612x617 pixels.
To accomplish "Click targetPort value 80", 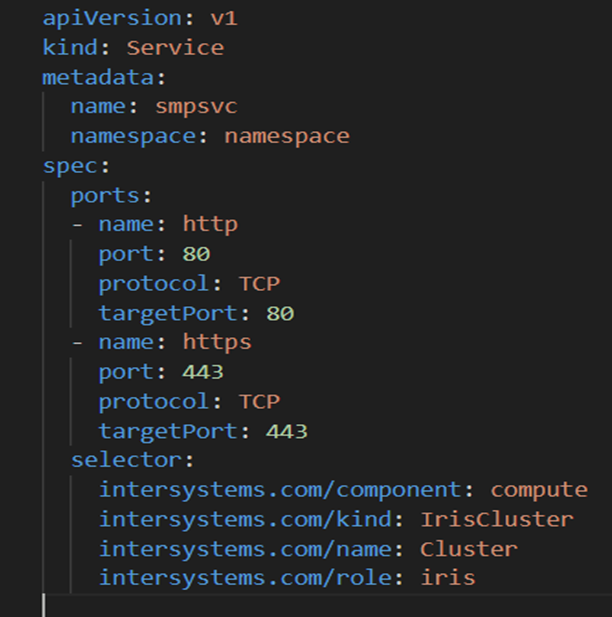I will [x=280, y=314].
